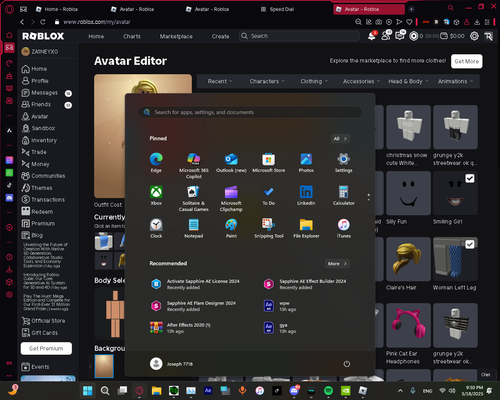The width and height of the screenshot is (500, 400).
Task: Open Photos pinned app
Action: [x=306, y=163]
